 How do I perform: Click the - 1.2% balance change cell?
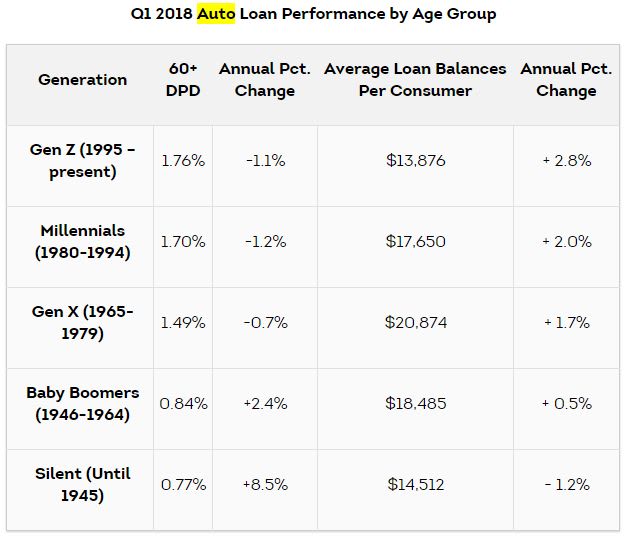(x=566, y=484)
